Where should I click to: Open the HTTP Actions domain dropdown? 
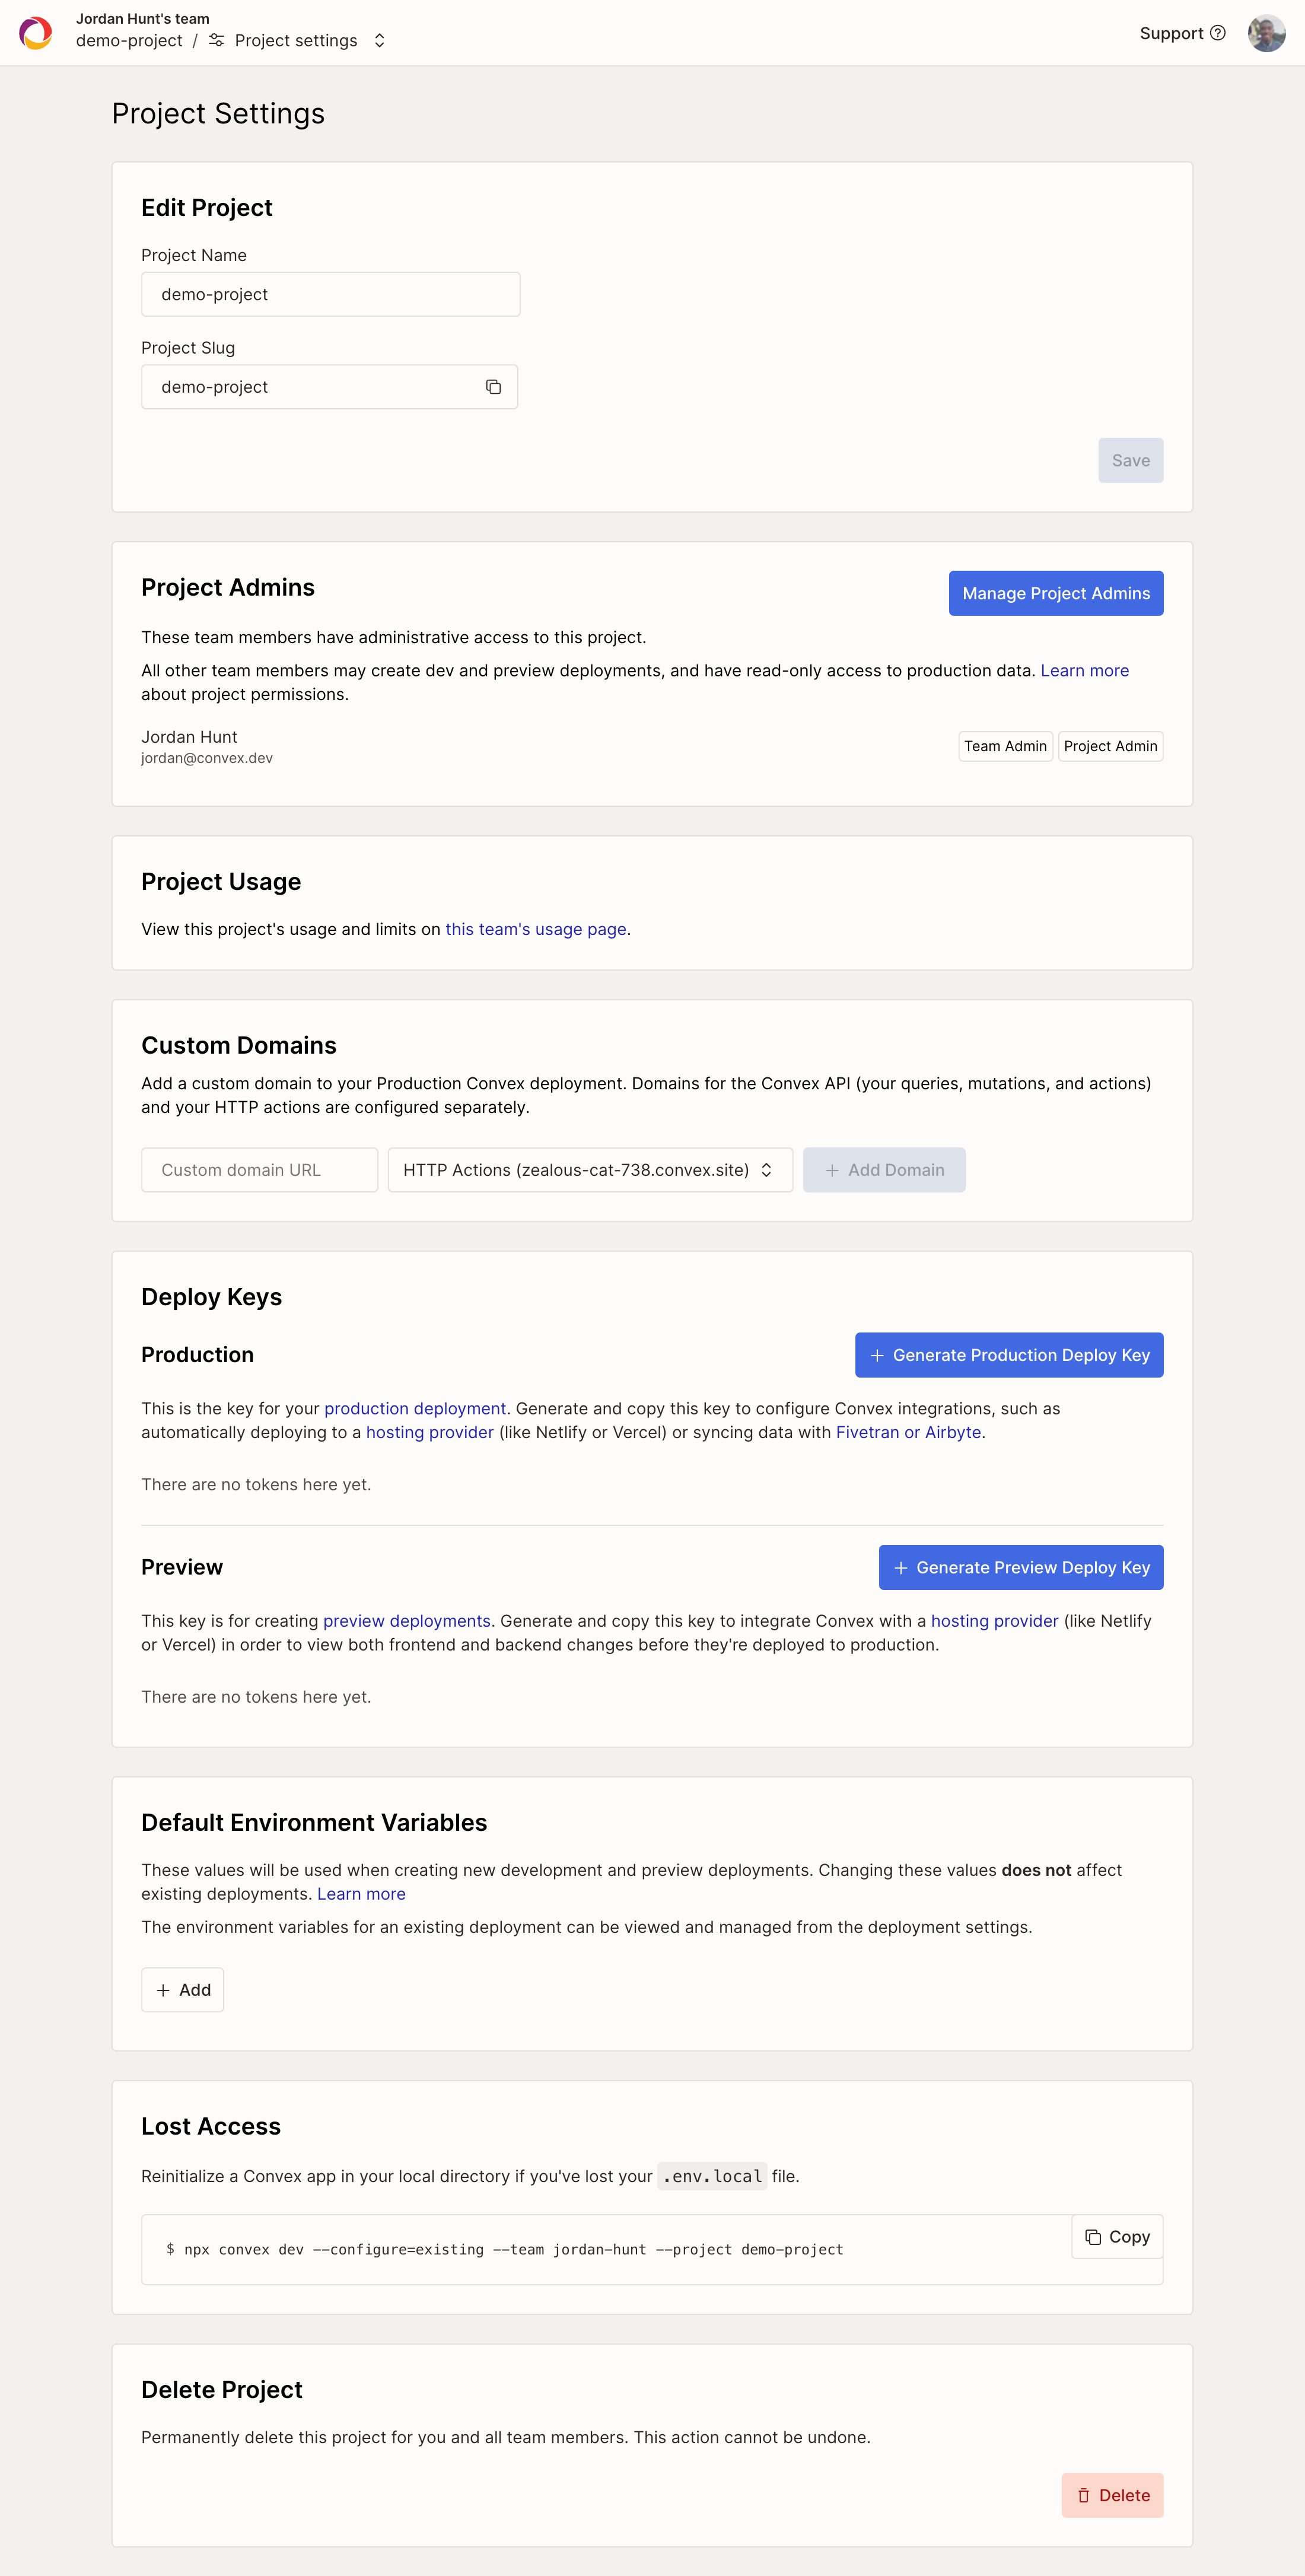tap(590, 1170)
